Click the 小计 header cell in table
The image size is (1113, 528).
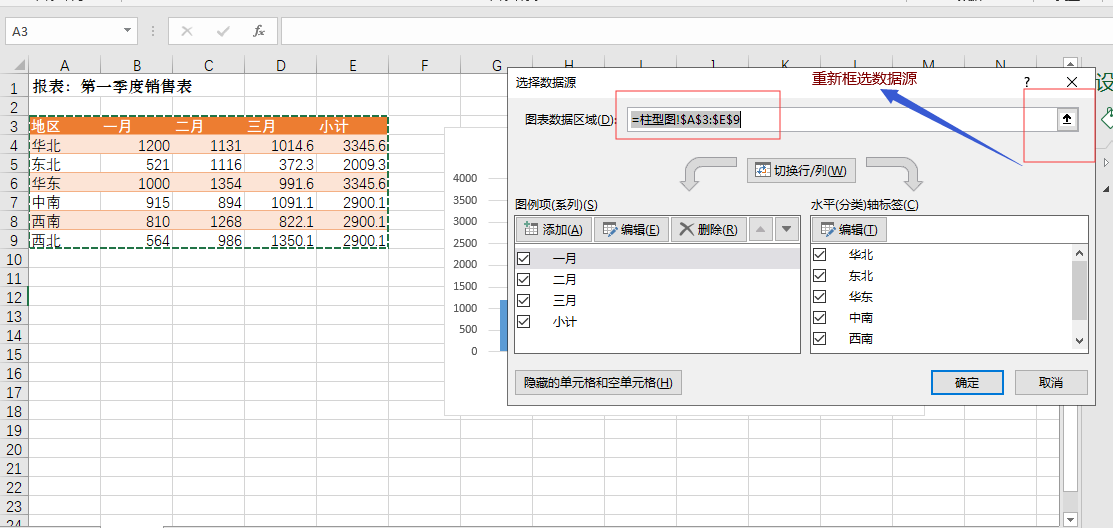point(353,126)
